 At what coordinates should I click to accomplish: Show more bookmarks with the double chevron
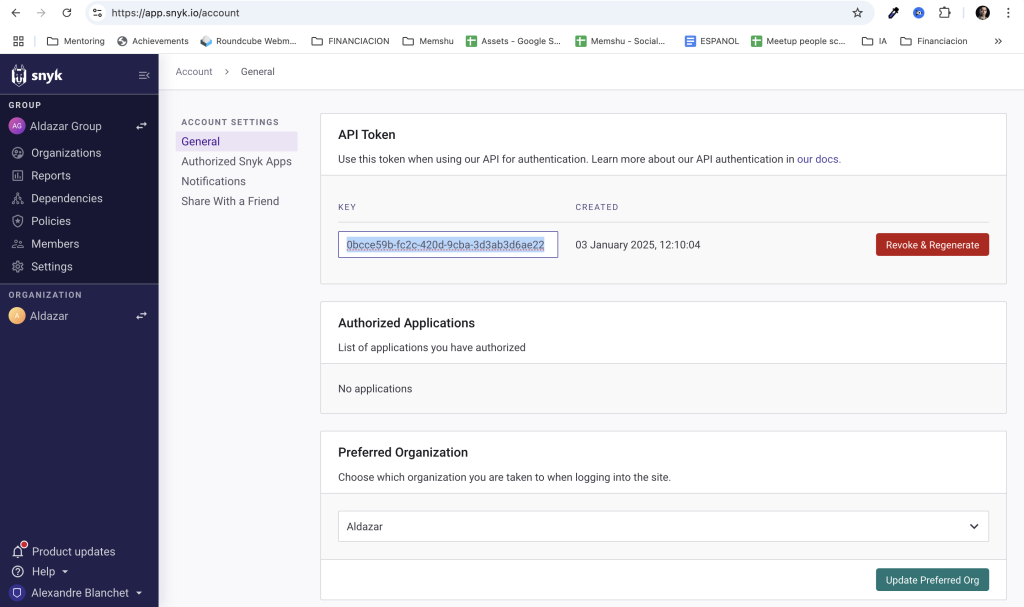[998, 41]
